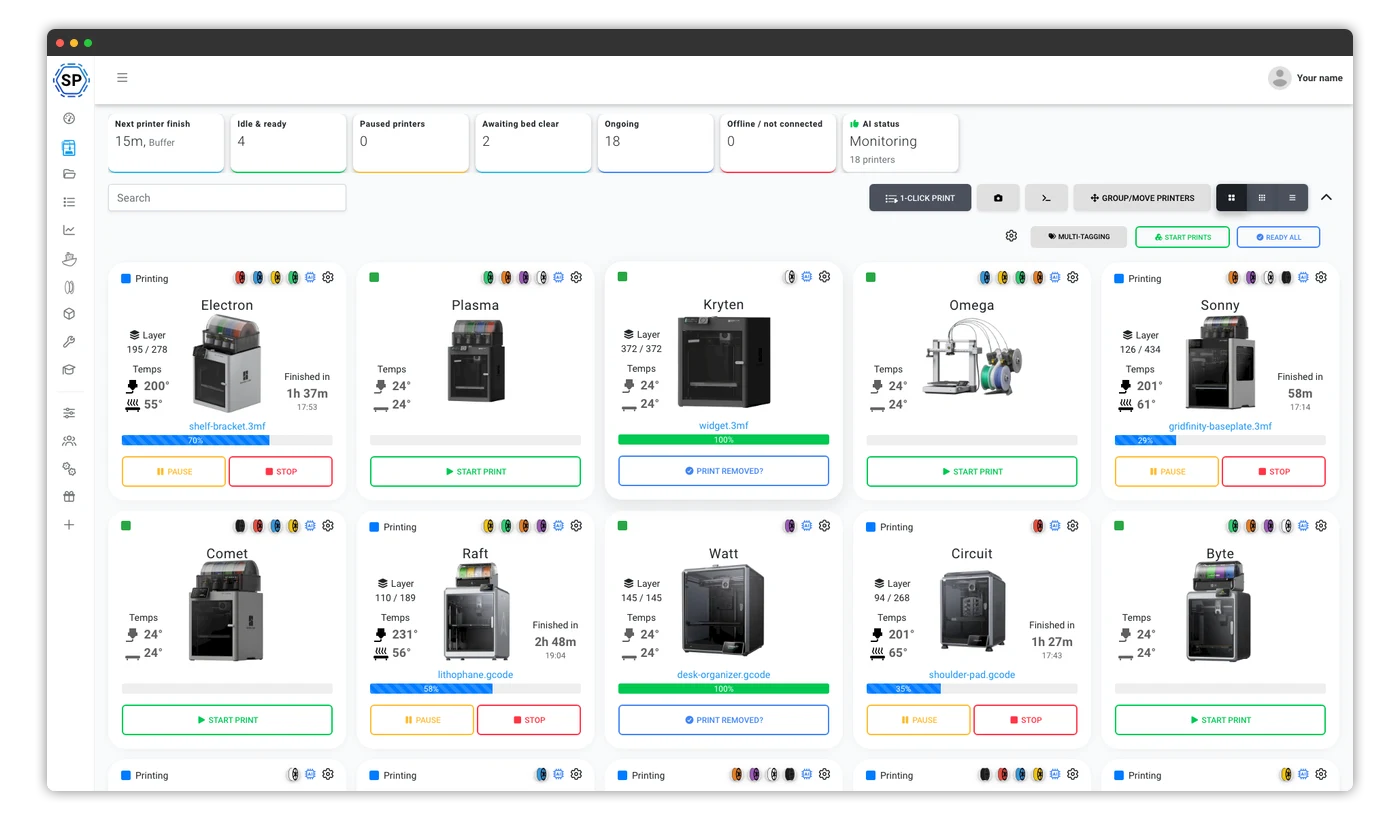Click the plus icon in sidebar
Screen dimensions: 1400x819
[x=69, y=525]
